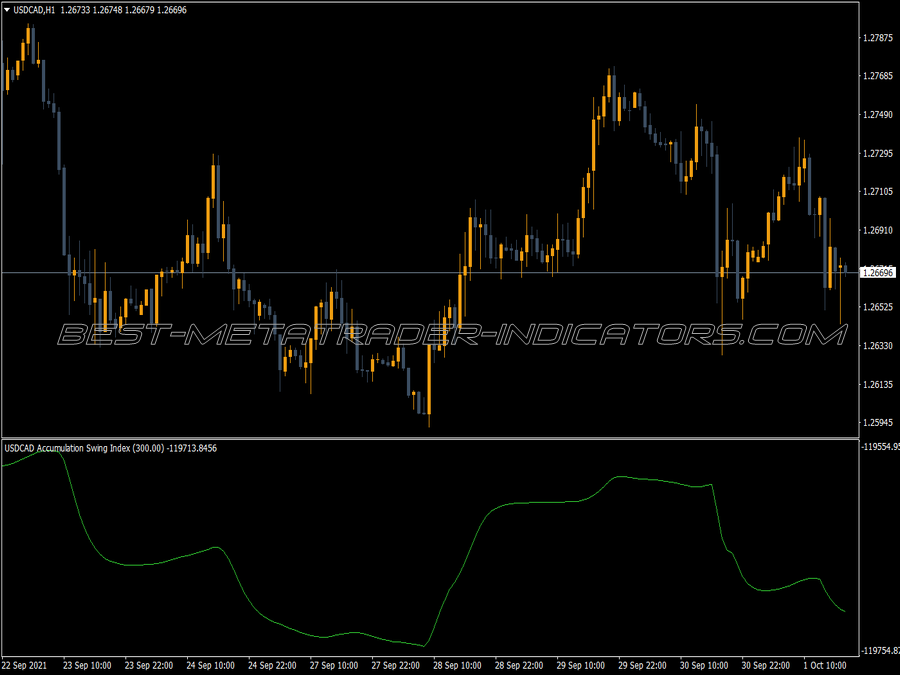Screen dimensions: 900x675
Task: Click the 27 Sep 22:00 time label
Action: tap(395, 665)
